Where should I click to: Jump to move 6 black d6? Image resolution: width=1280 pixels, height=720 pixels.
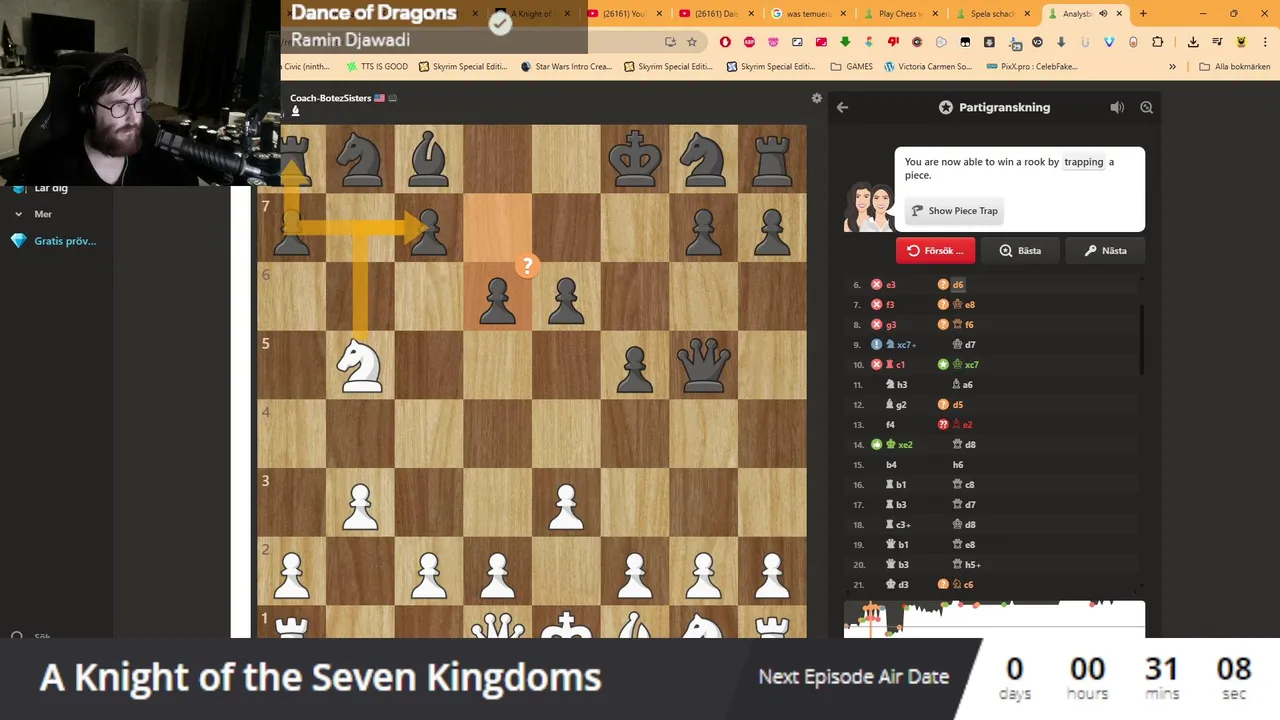[x=957, y=285]
